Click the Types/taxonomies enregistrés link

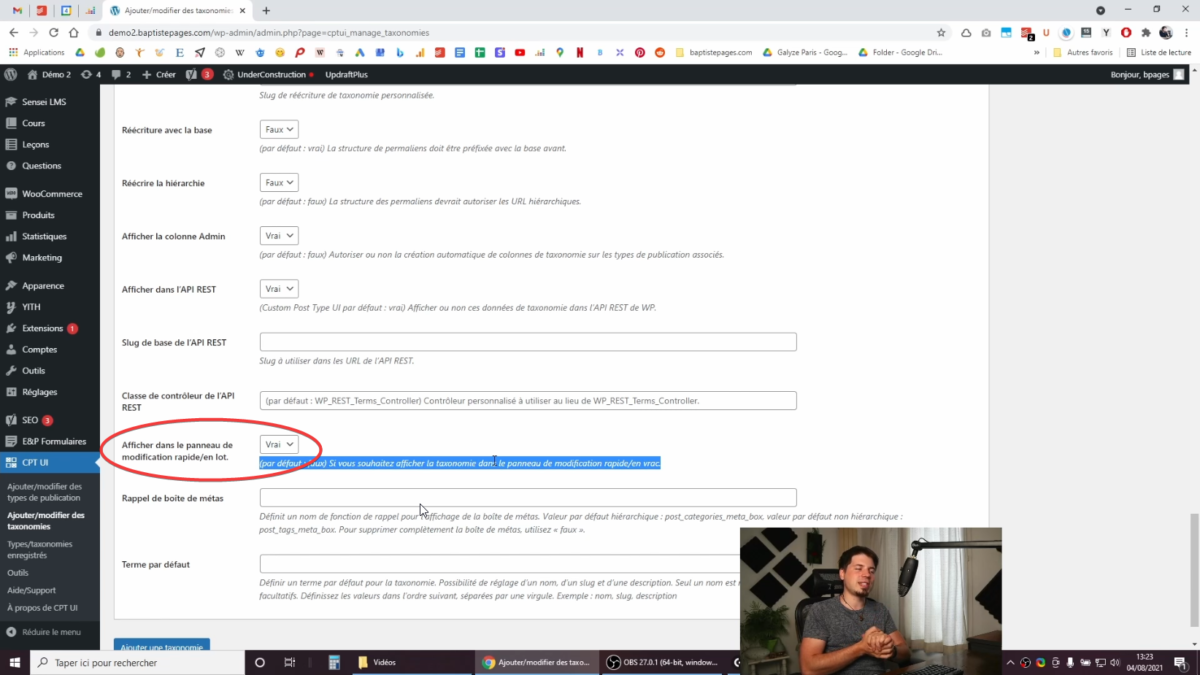pyautogui.click(x=40, y=549)
